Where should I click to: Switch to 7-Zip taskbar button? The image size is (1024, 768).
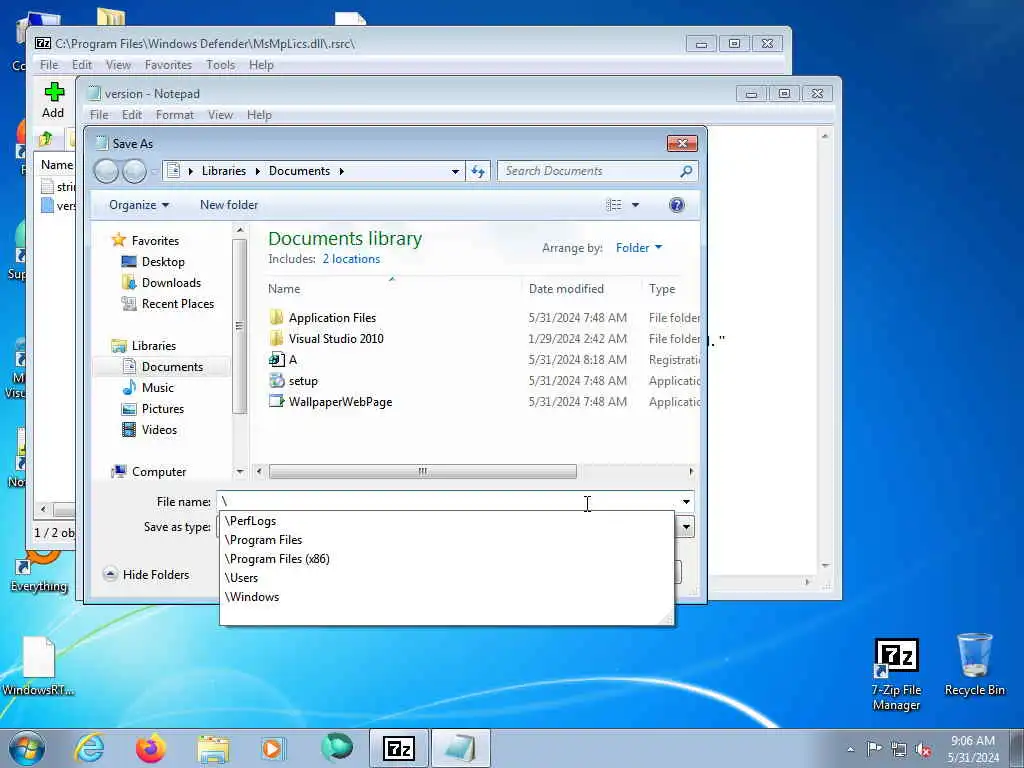[398, 748]
